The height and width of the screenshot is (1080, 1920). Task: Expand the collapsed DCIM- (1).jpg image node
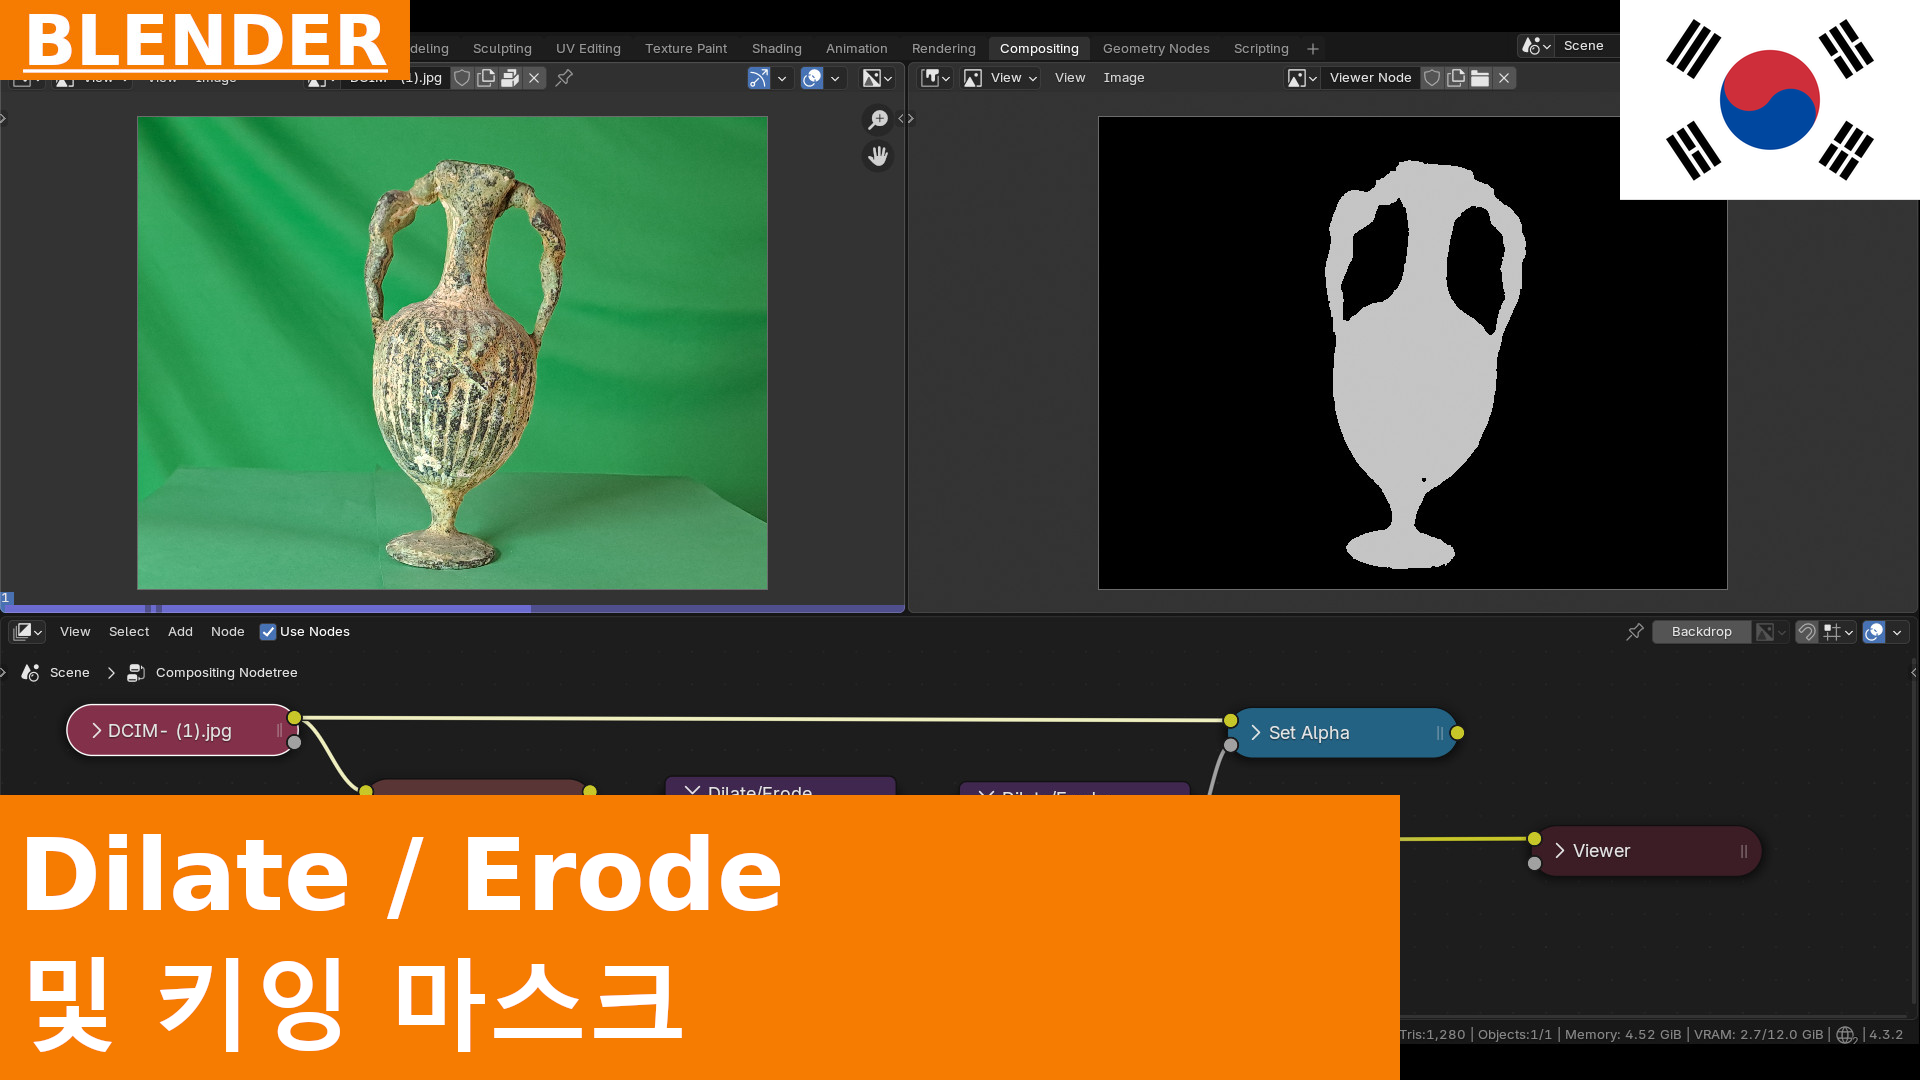[x=97, y=731]
